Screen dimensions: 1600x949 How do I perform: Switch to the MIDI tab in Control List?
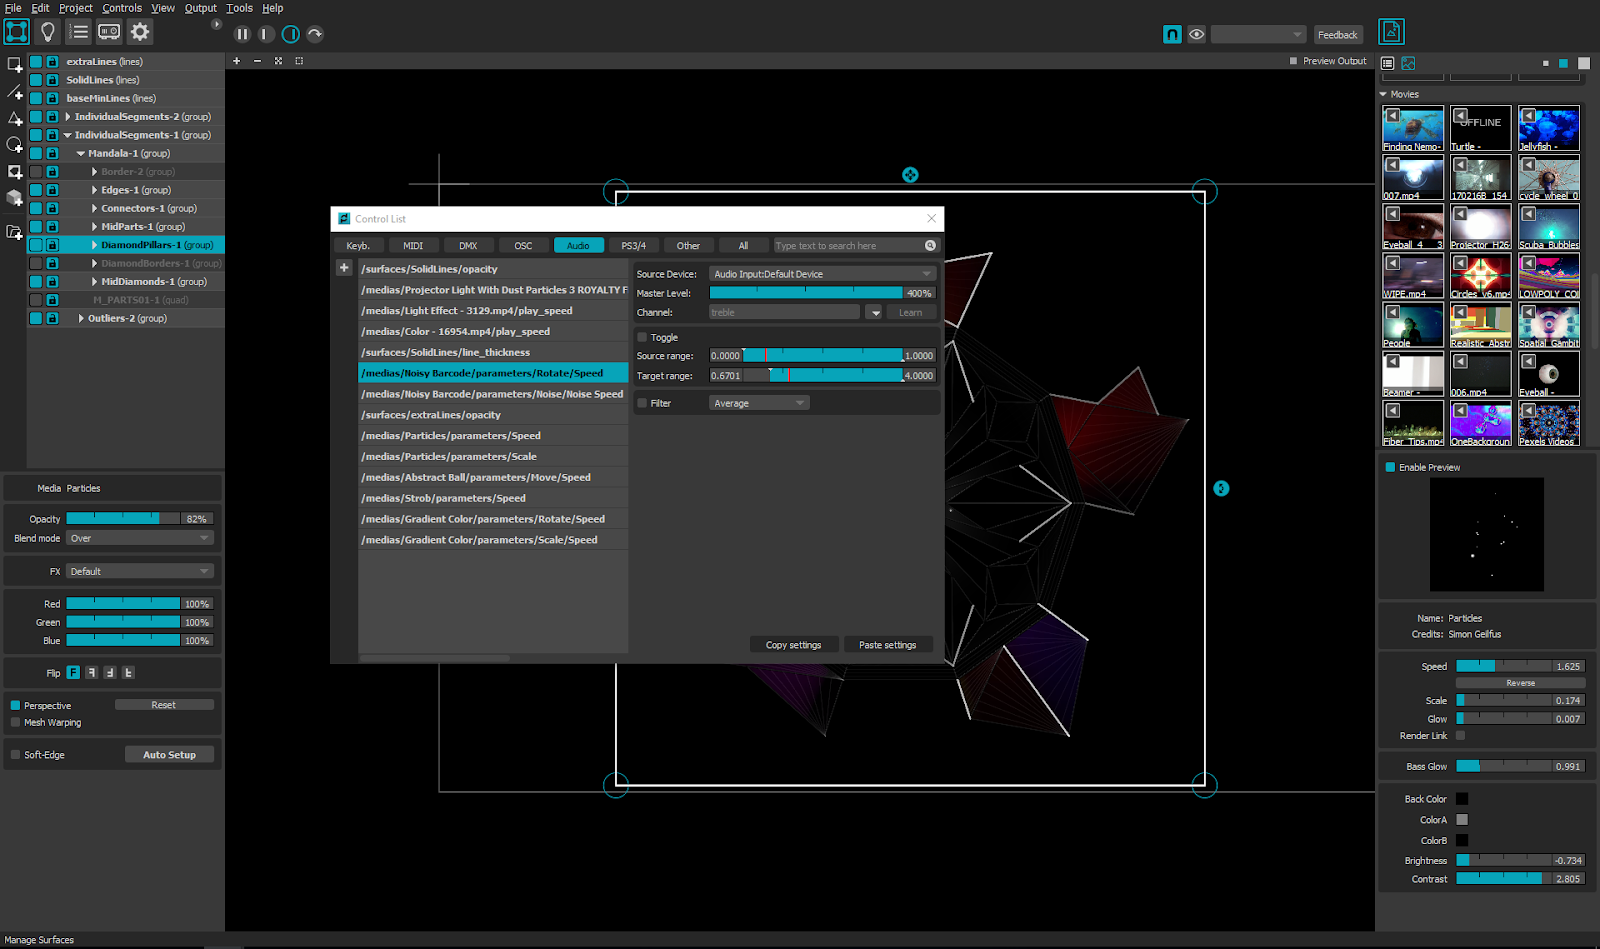tap(412, 245)
